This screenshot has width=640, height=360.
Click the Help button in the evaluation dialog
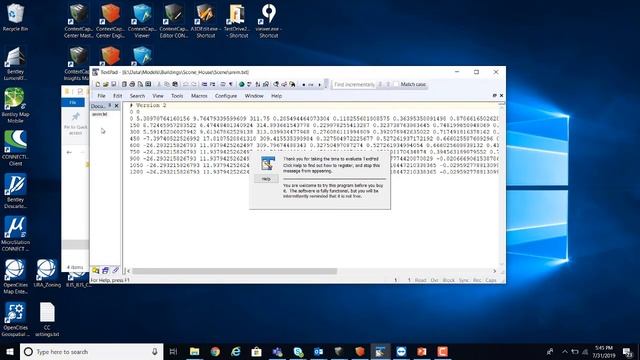coord(266,179)
